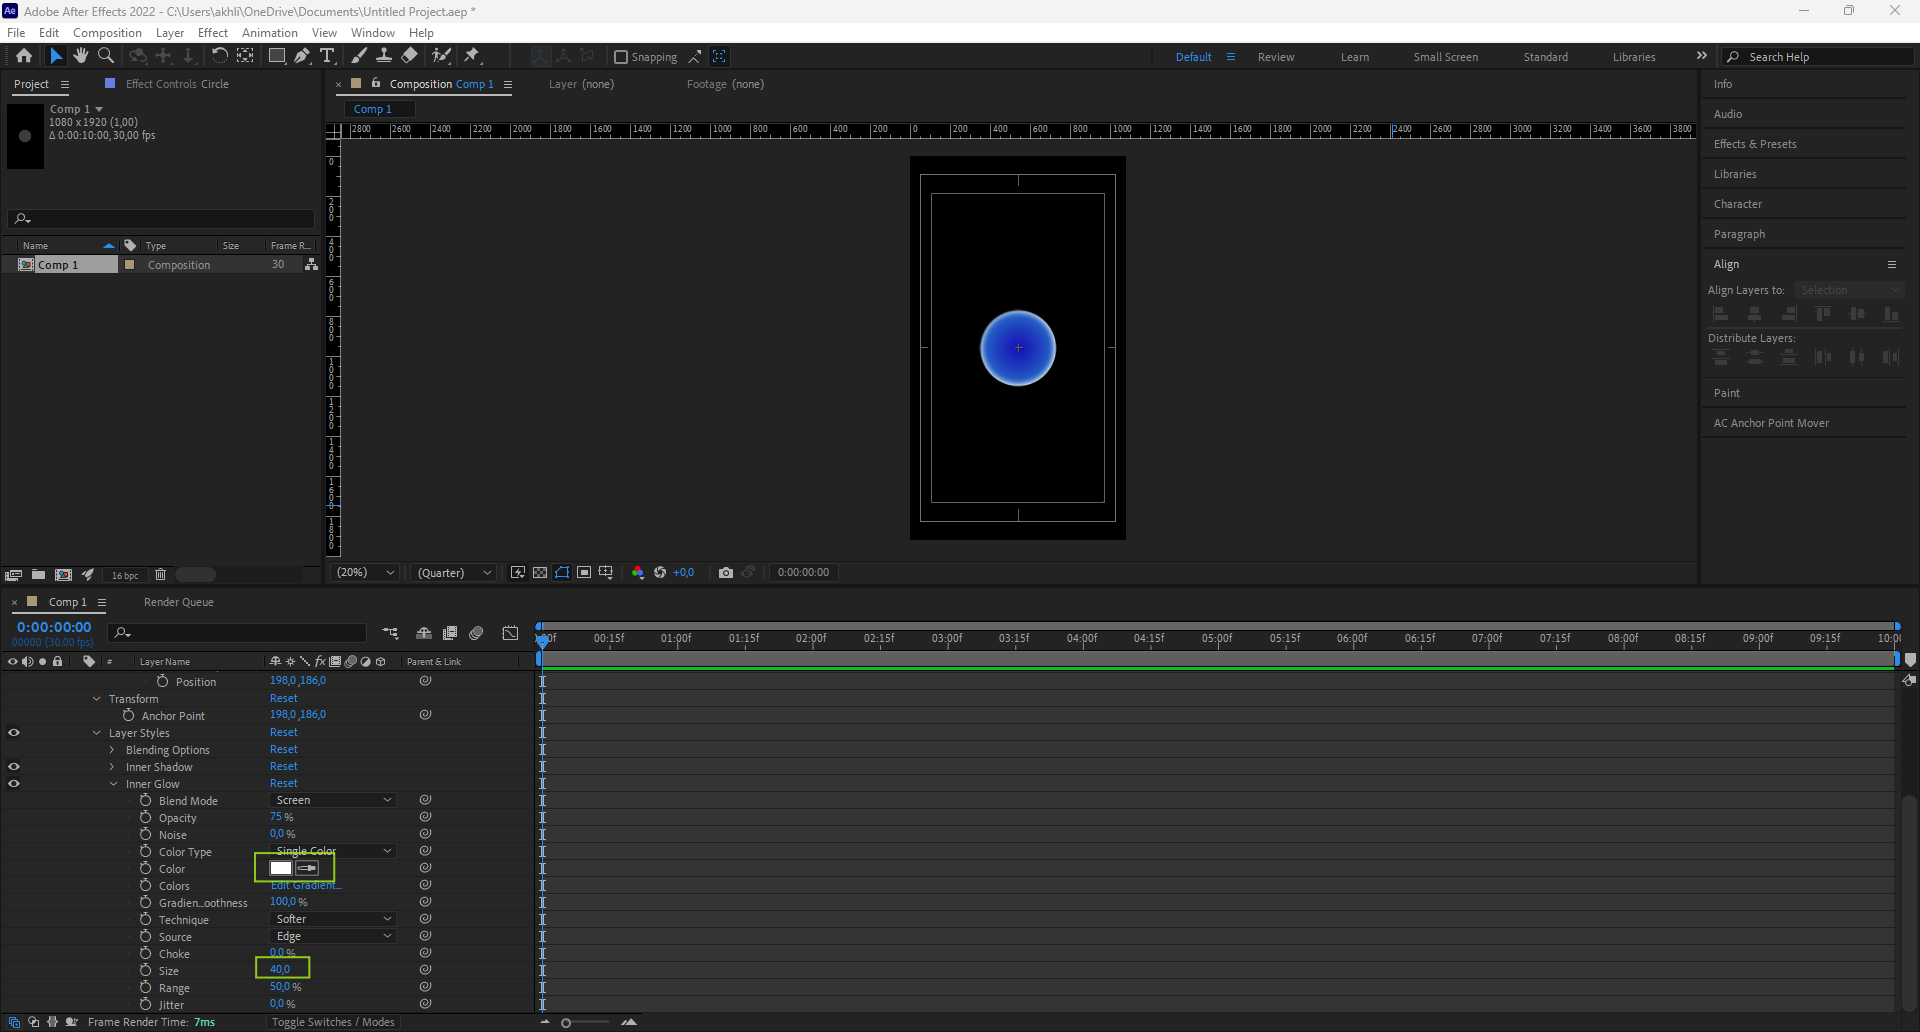Click Edit Gradient link for Colors
1920x1032 pixels.
point(306,886)
